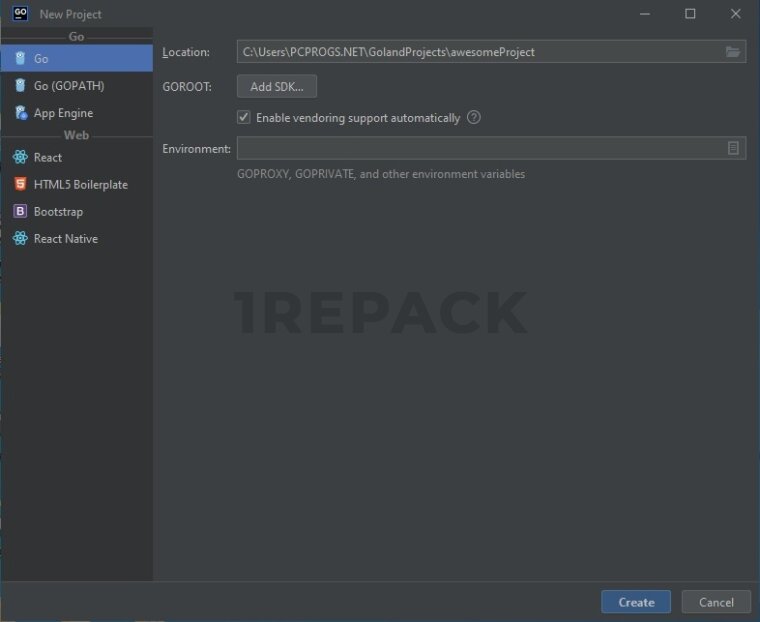760x622 pixels.
Task: Focus the Location path text field
Action: point(478,52)
